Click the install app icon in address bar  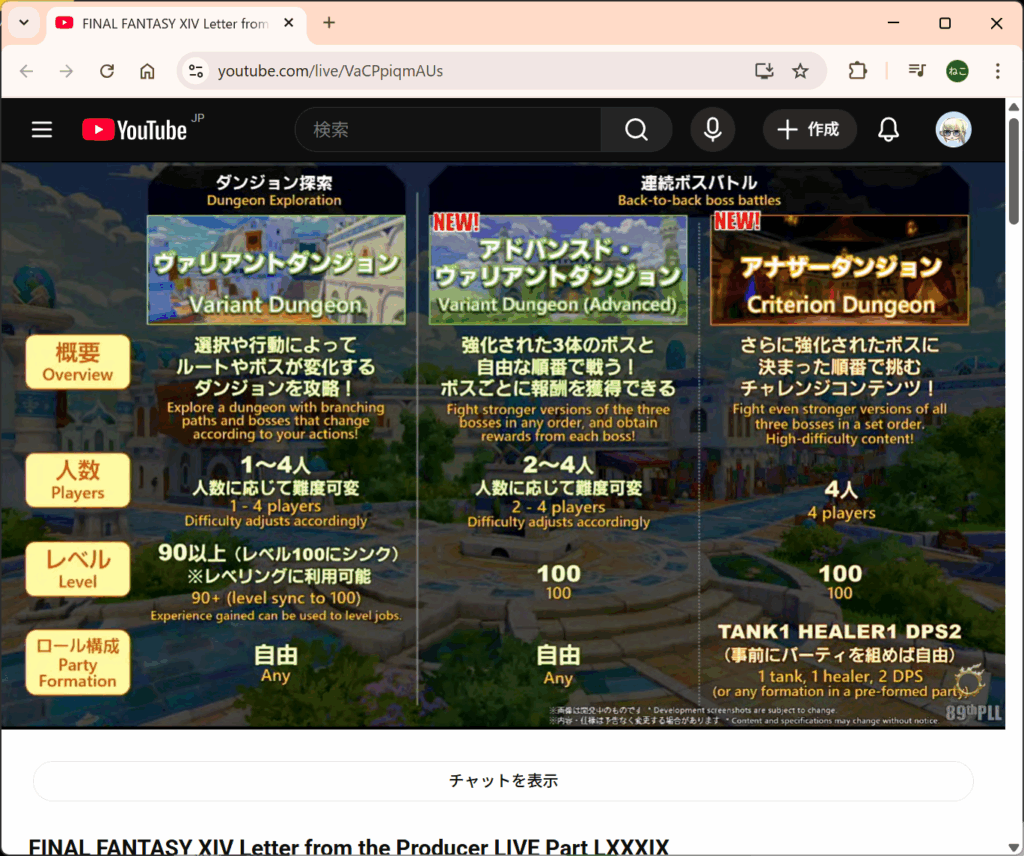click(764, 71)
